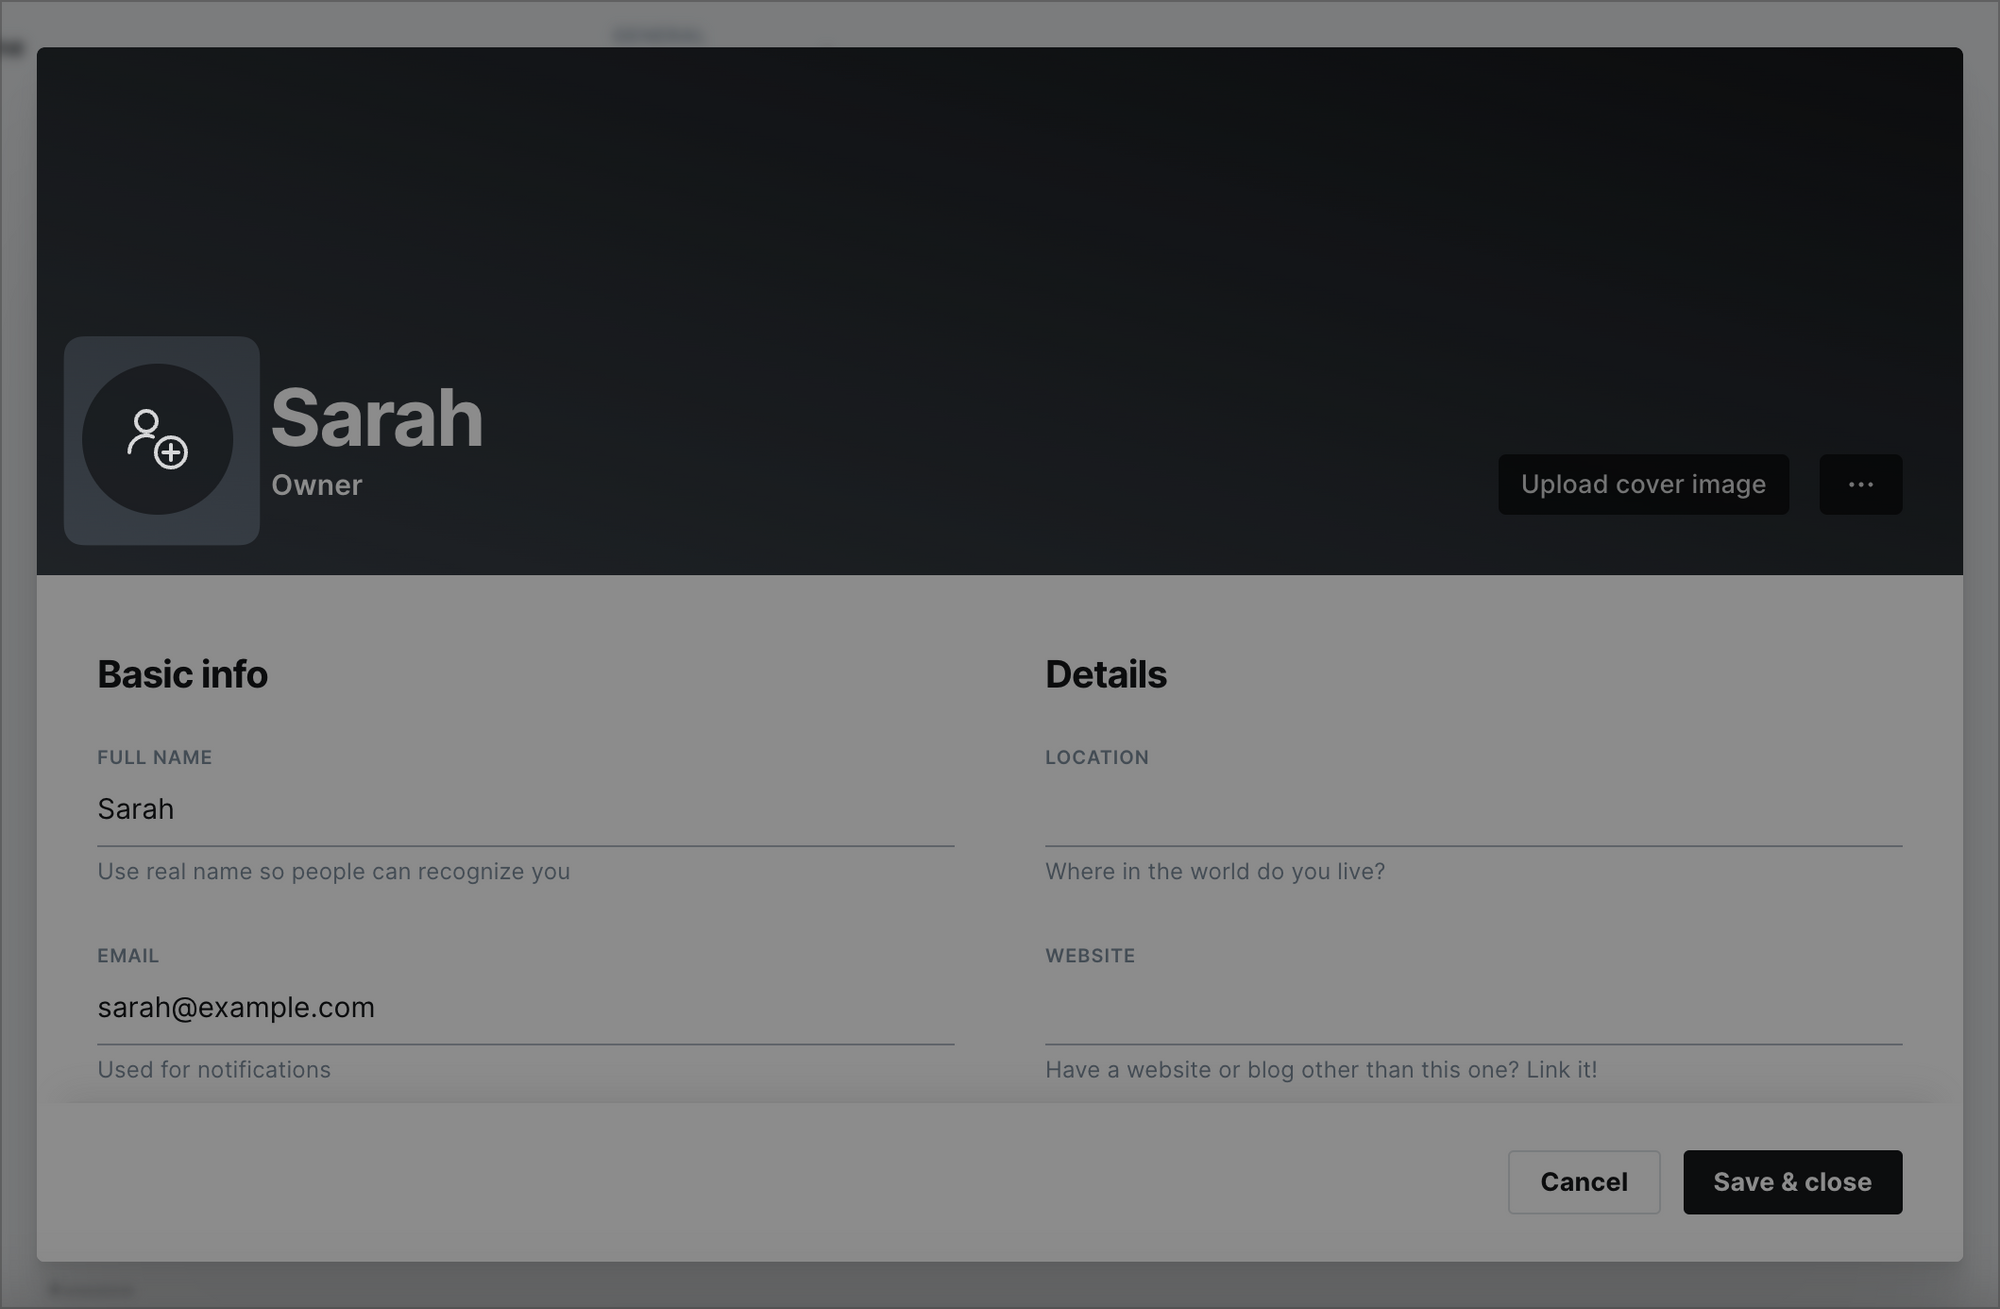Click the empty Website input field

click(1473, 1007)
